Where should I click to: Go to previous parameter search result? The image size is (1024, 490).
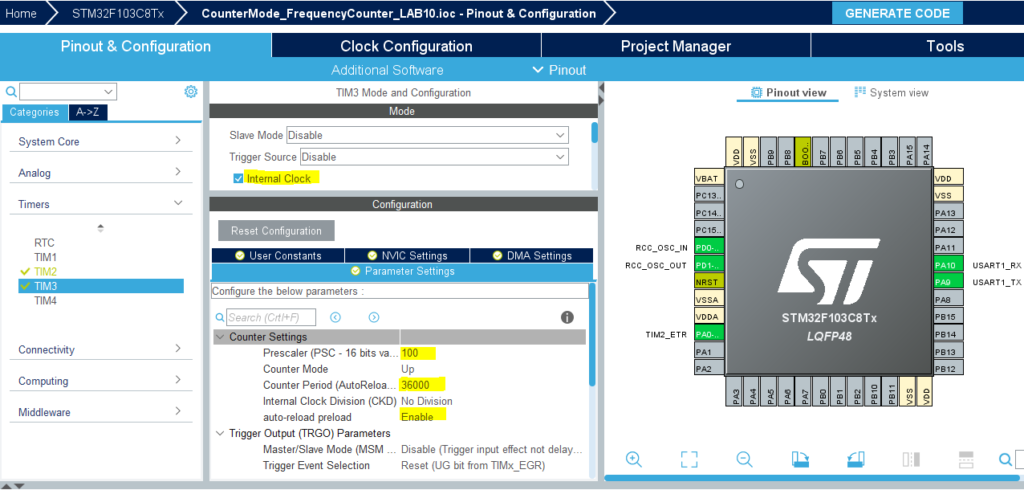tap(336, 317)
